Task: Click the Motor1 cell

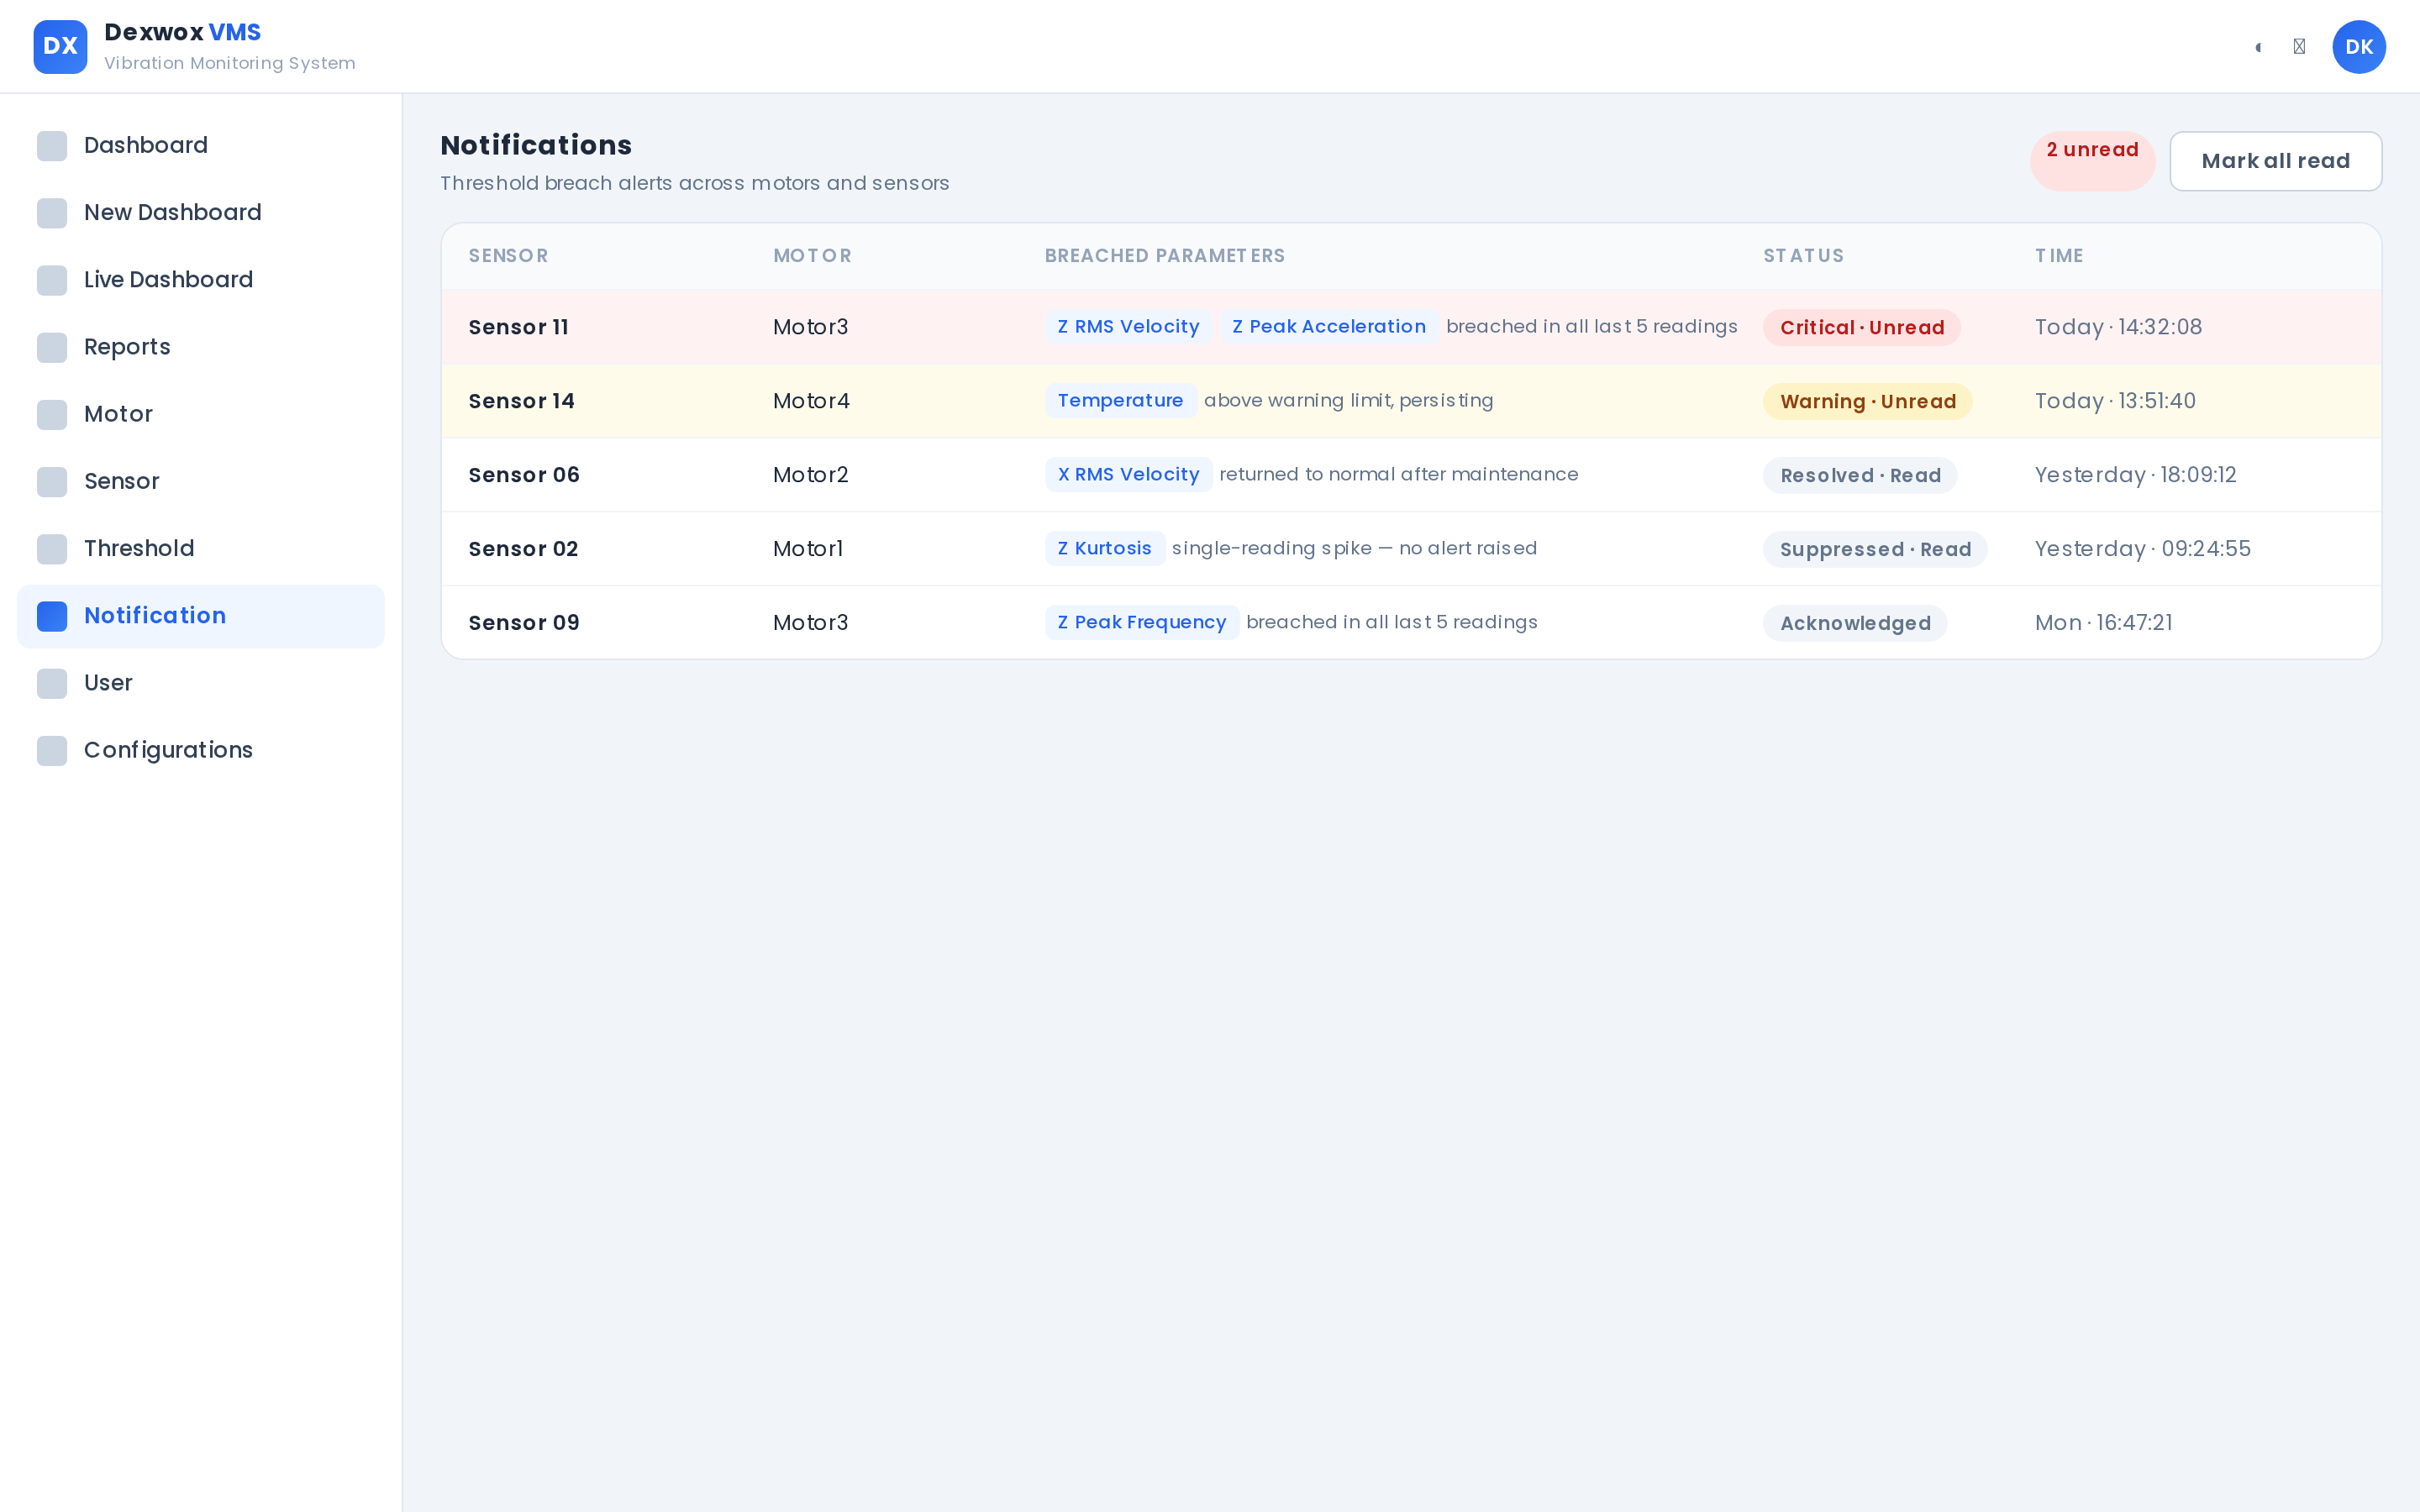Action: pos(808,549)
